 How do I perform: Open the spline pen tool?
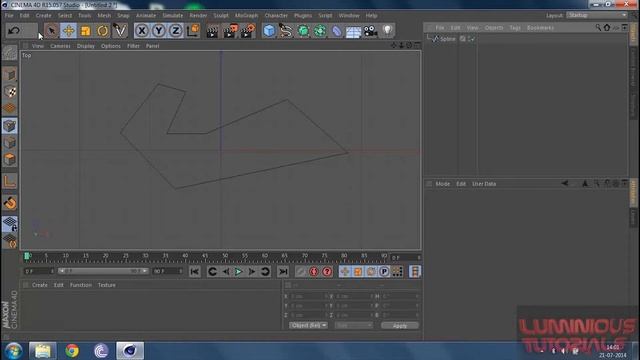coord(286,31)
